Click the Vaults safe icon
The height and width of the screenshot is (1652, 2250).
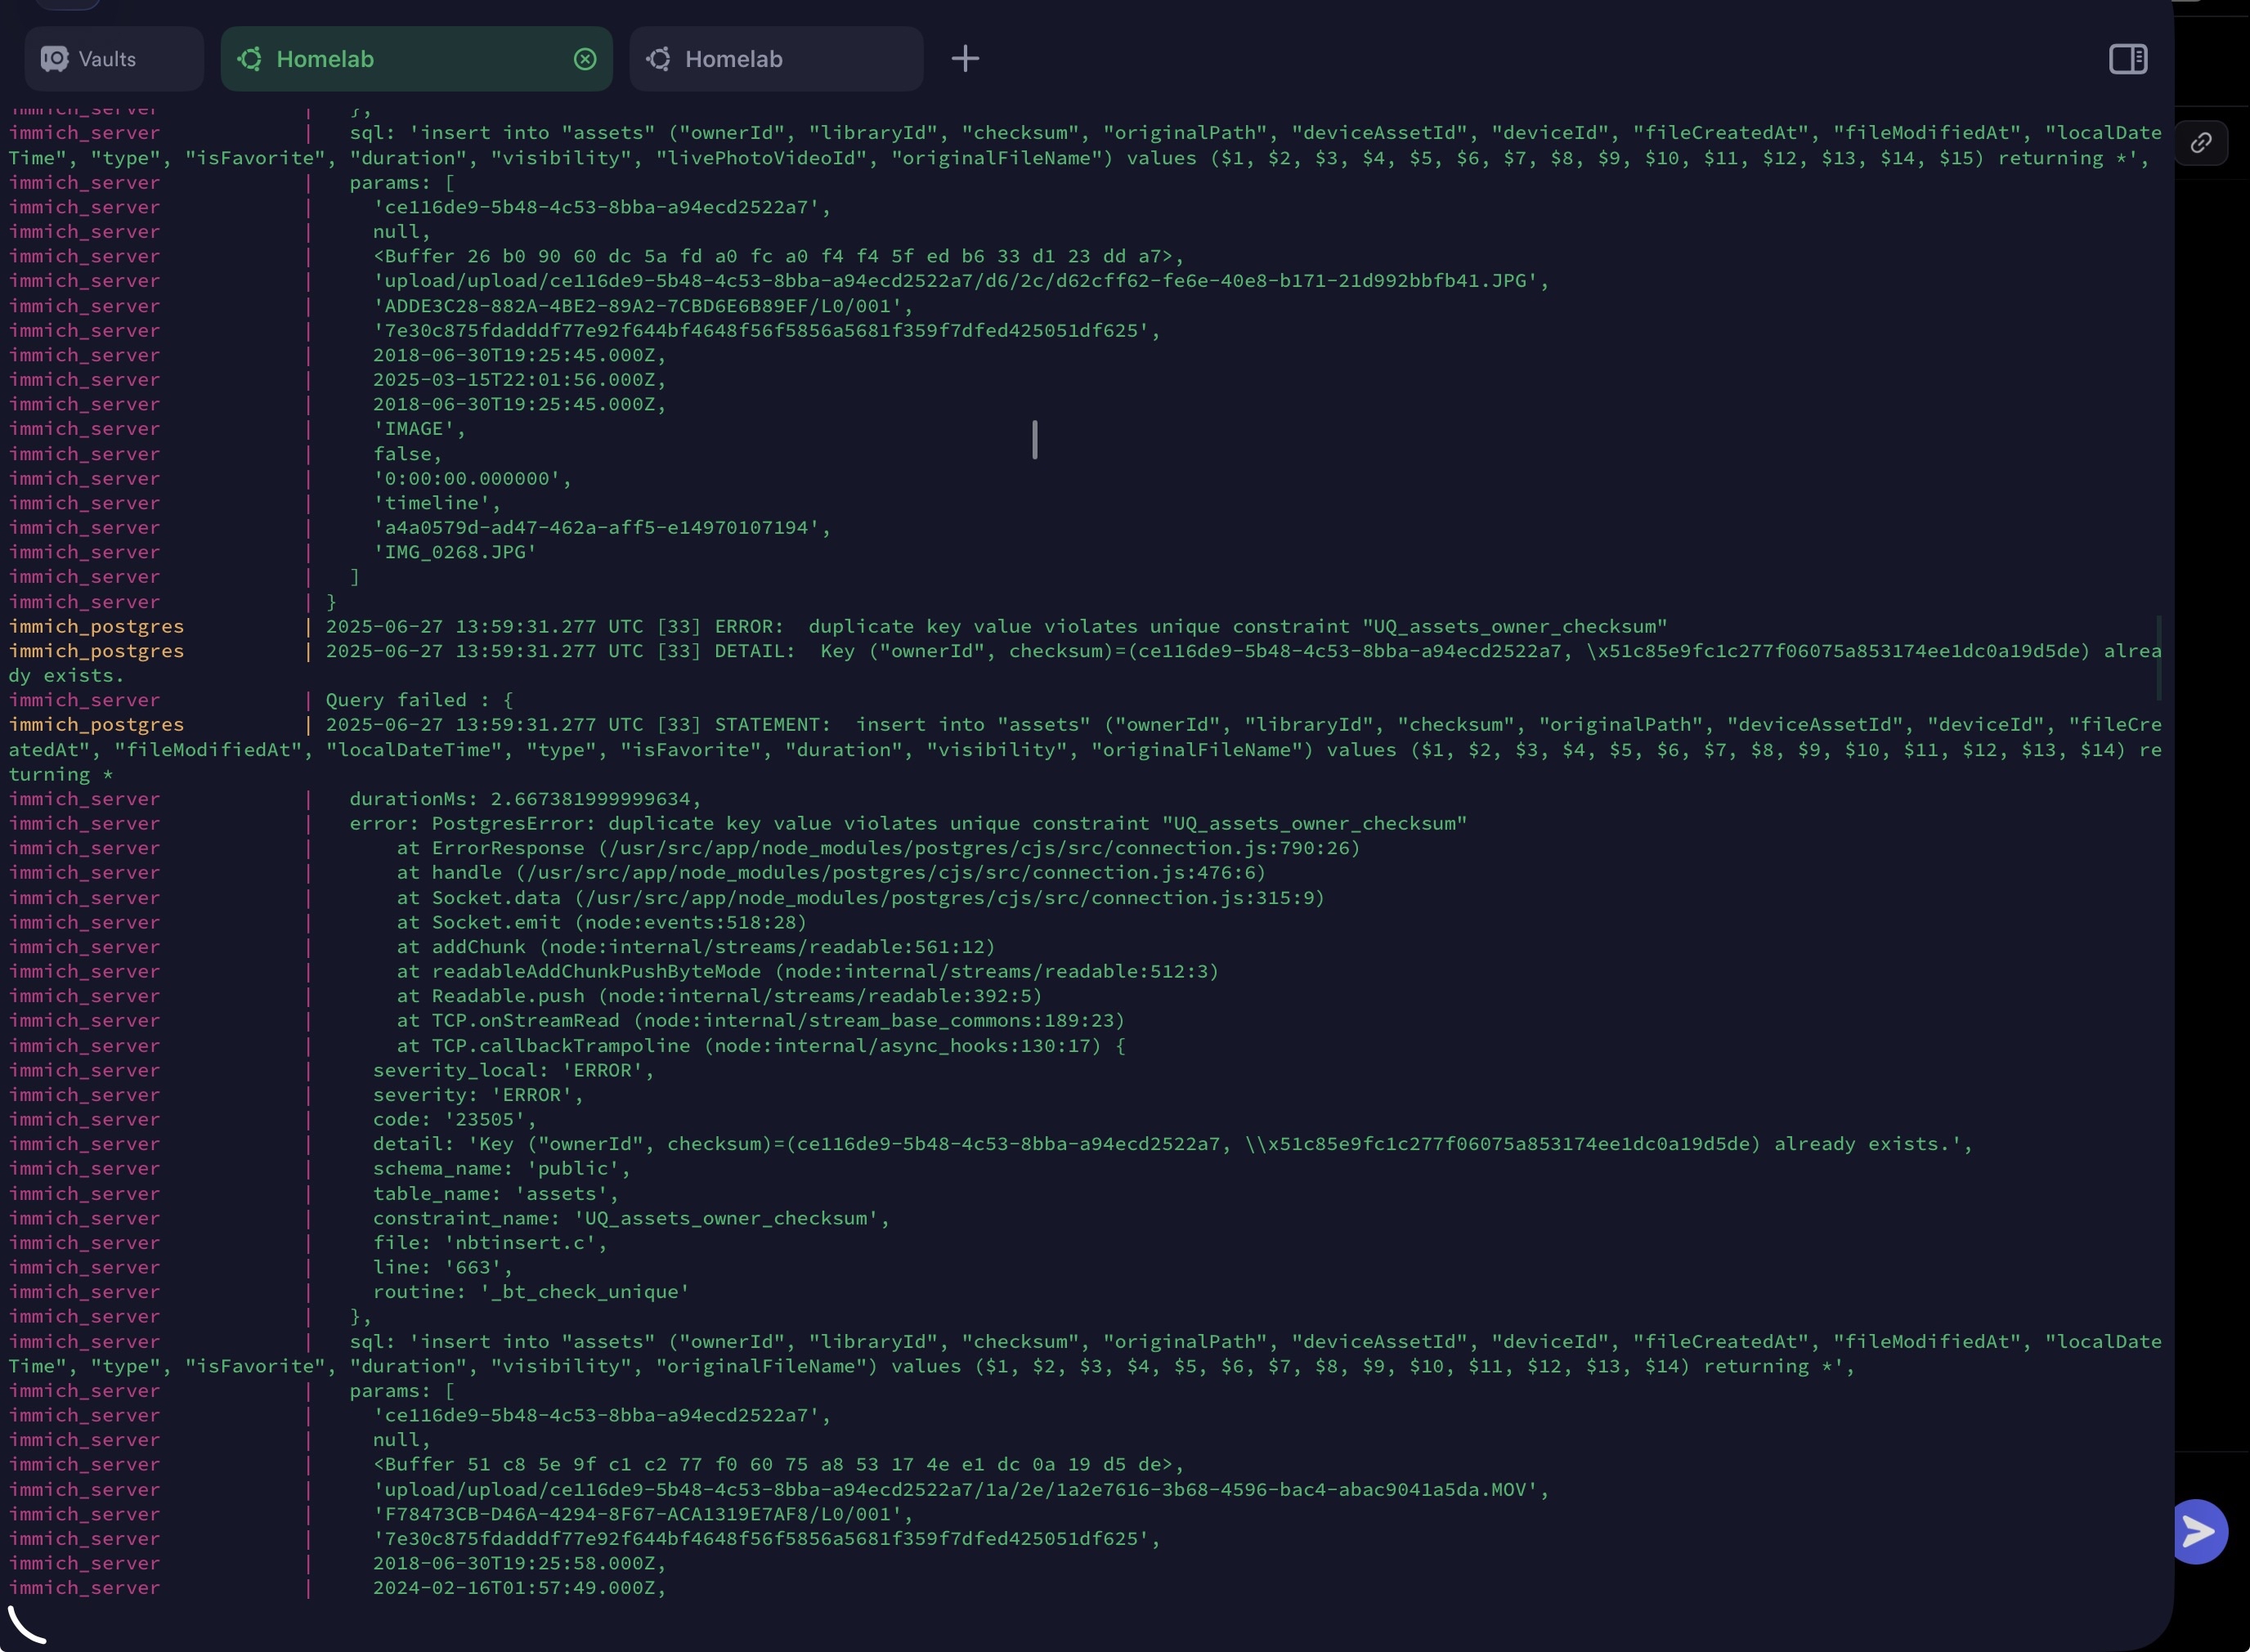[55, 59]
